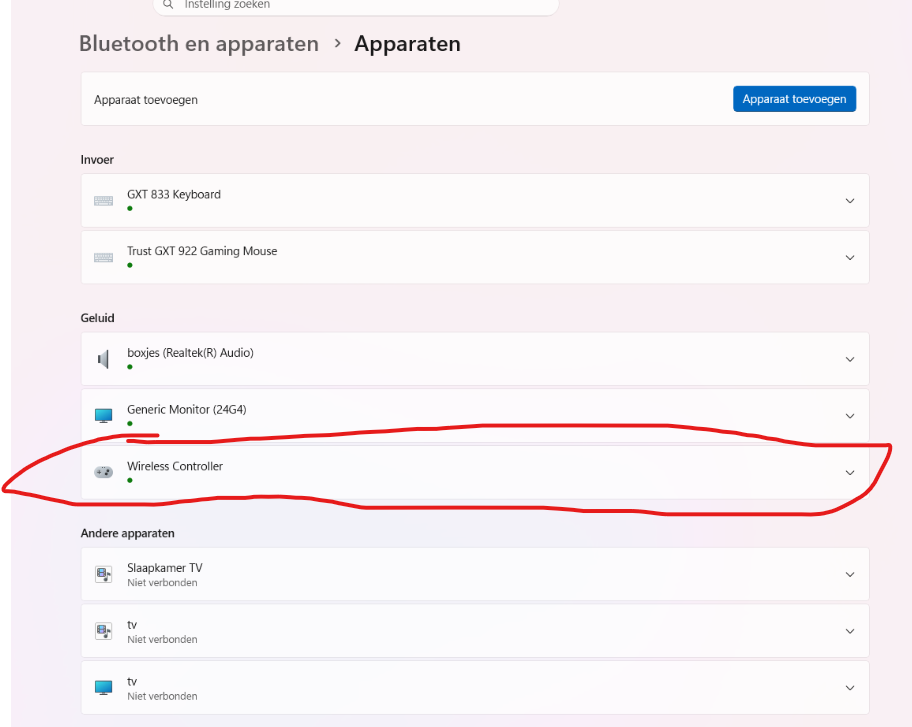Click the Wireless Controller gamepad icon
912x727 pixels.
click(x=104, y=472)
